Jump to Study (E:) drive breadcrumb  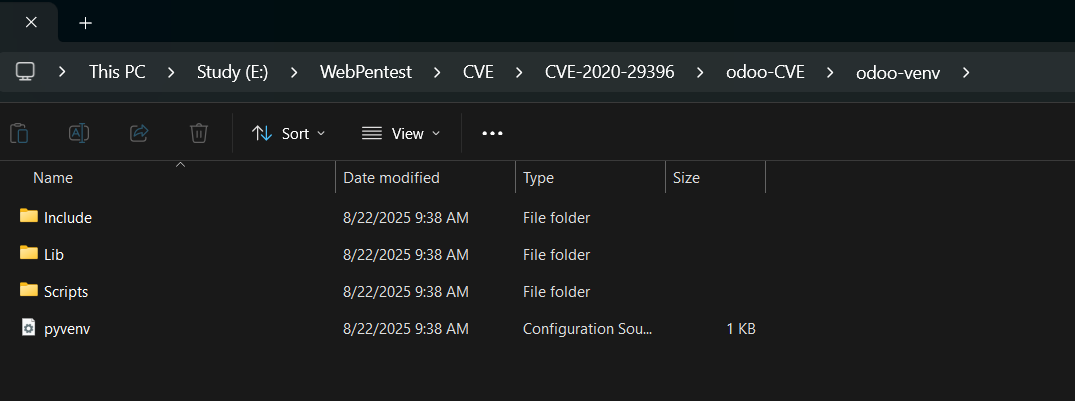232,72
